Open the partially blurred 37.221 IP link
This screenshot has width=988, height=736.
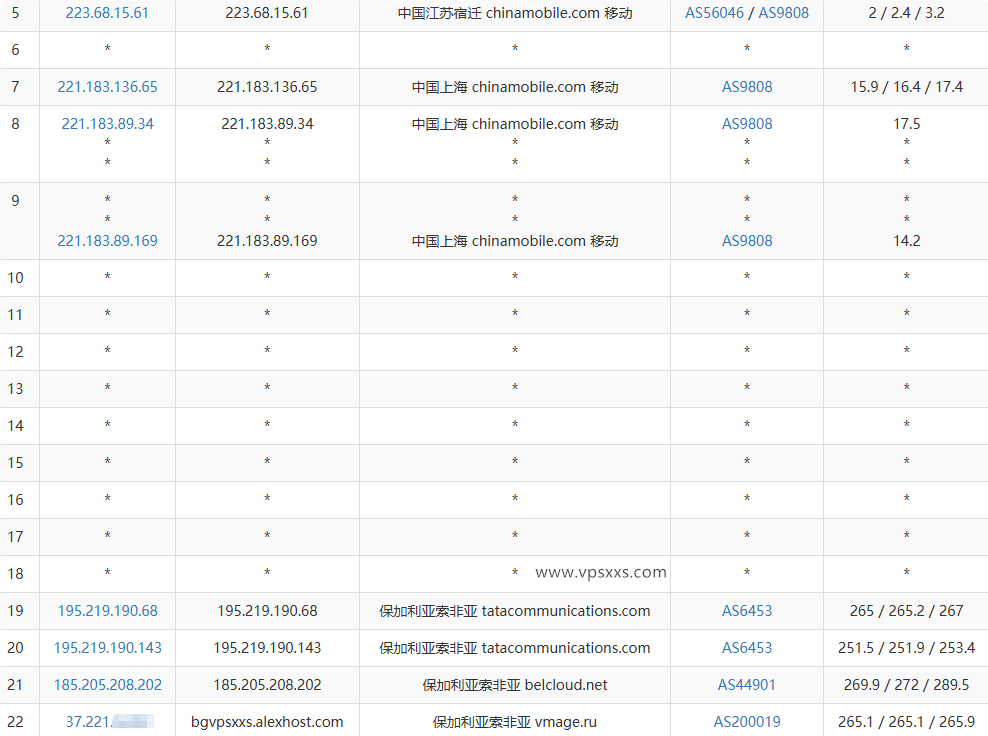click(109, 722)
